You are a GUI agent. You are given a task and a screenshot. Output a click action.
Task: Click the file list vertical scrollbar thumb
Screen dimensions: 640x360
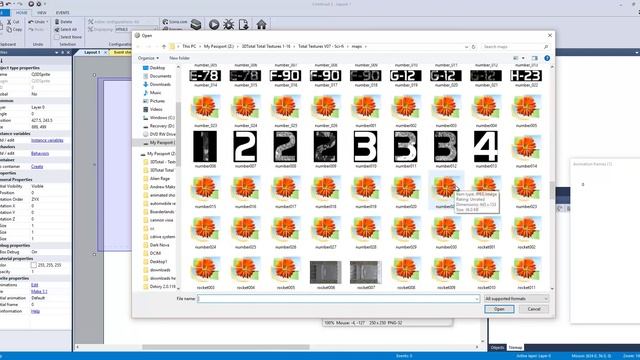[x=552, y=191]
